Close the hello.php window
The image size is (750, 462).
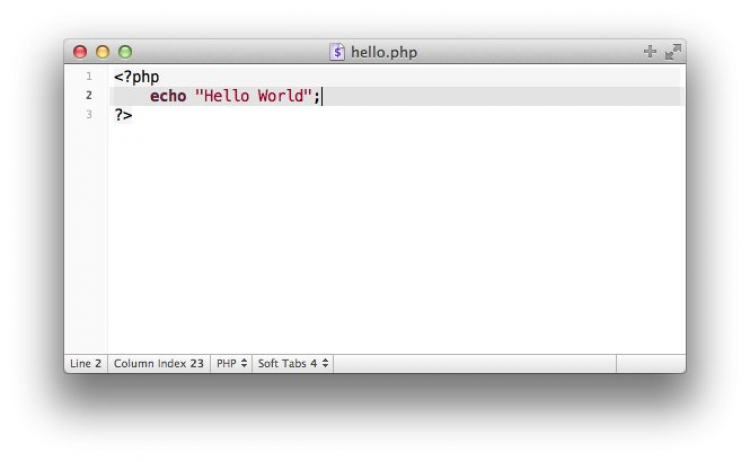tap(81, 52)
